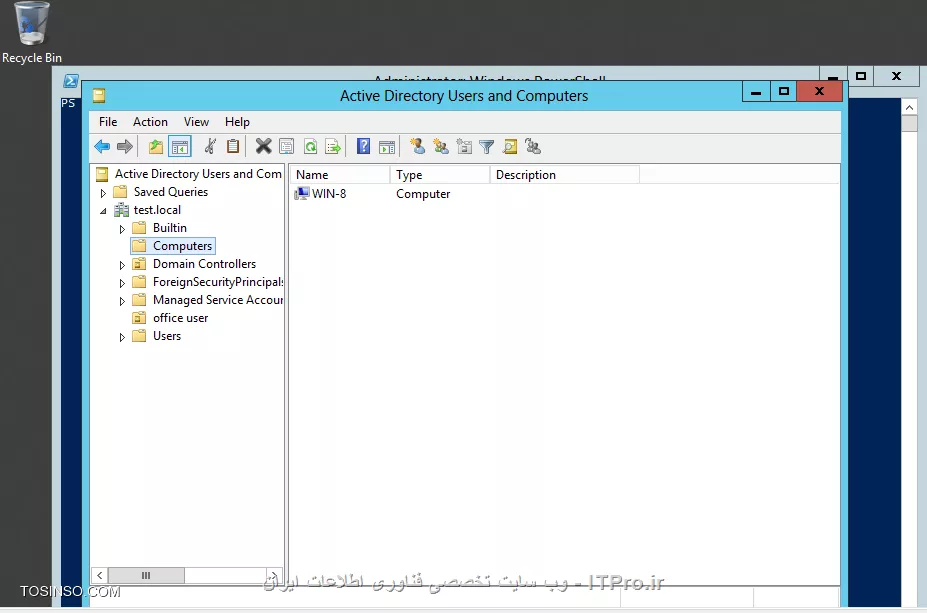Expand the ForeignSecurityPrincipals node
This screenshot has width=927, height=613.
coord(122,283)
